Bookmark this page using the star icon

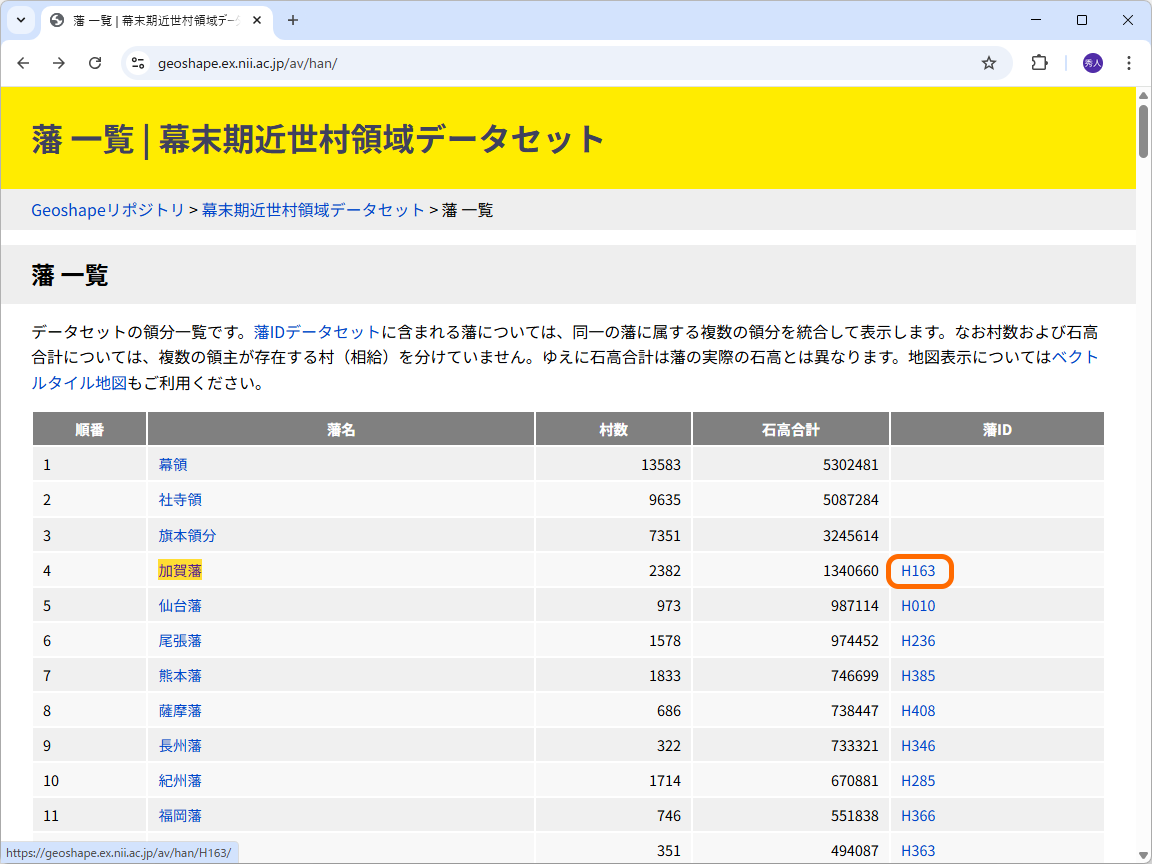(x=989, y=62)
